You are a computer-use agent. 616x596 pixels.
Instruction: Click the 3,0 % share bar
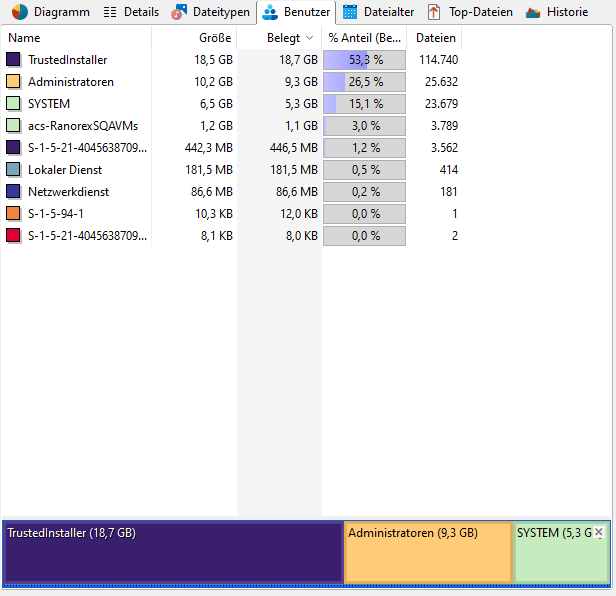tap(365, 126)
